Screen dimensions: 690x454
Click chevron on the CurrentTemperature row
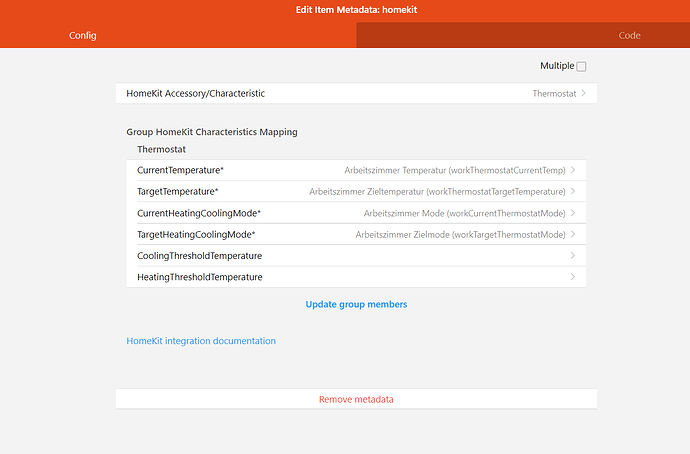point(573,170)
